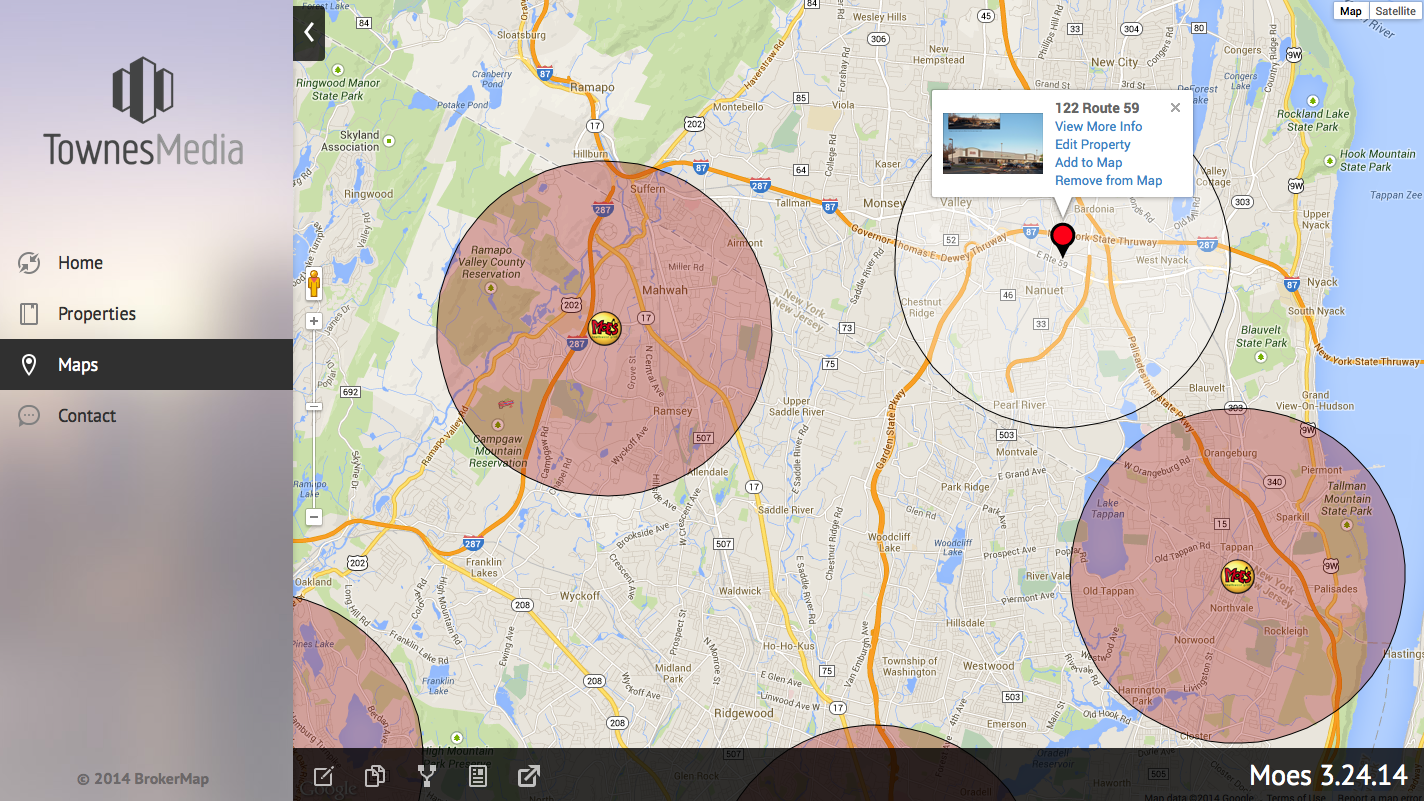Click the copy map icon
1424x801 pixels.
point(375,776)
